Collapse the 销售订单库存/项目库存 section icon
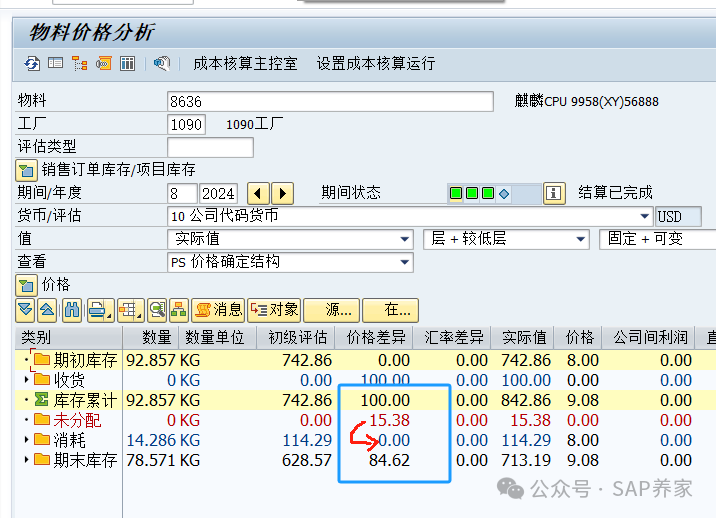 [x=26, y=170]
